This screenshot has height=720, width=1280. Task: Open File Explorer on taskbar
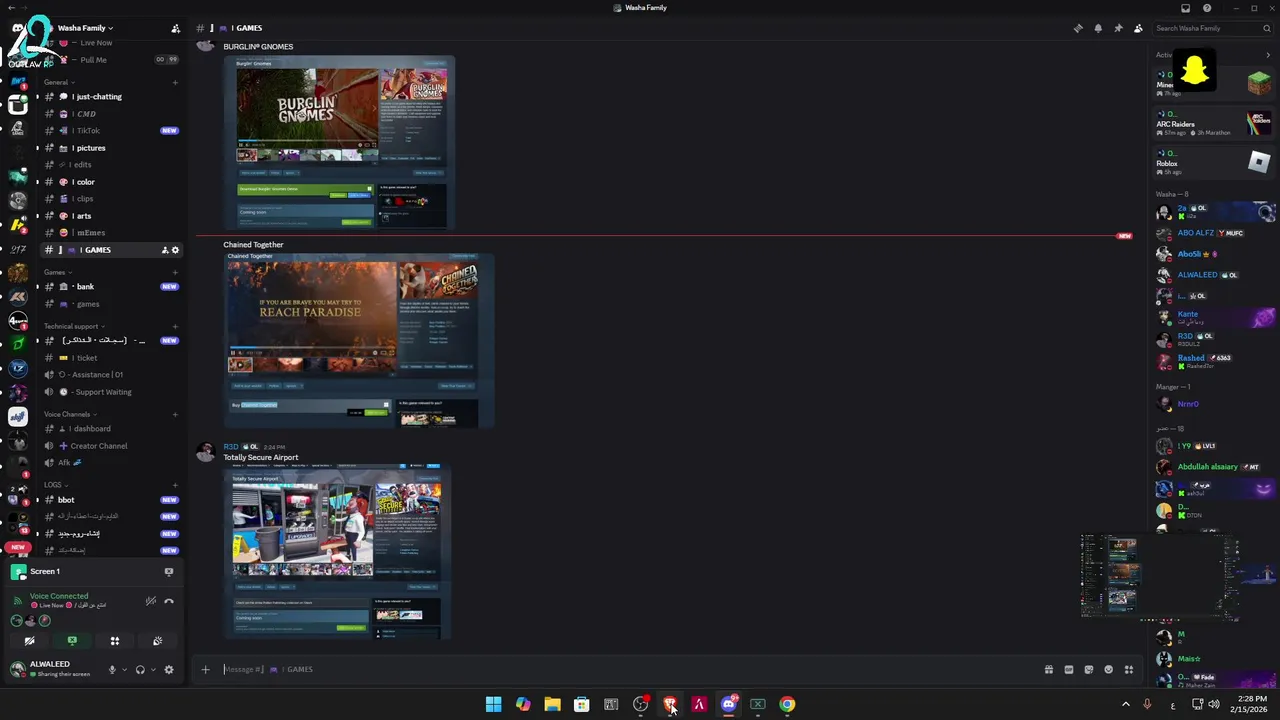coord(552,704)
